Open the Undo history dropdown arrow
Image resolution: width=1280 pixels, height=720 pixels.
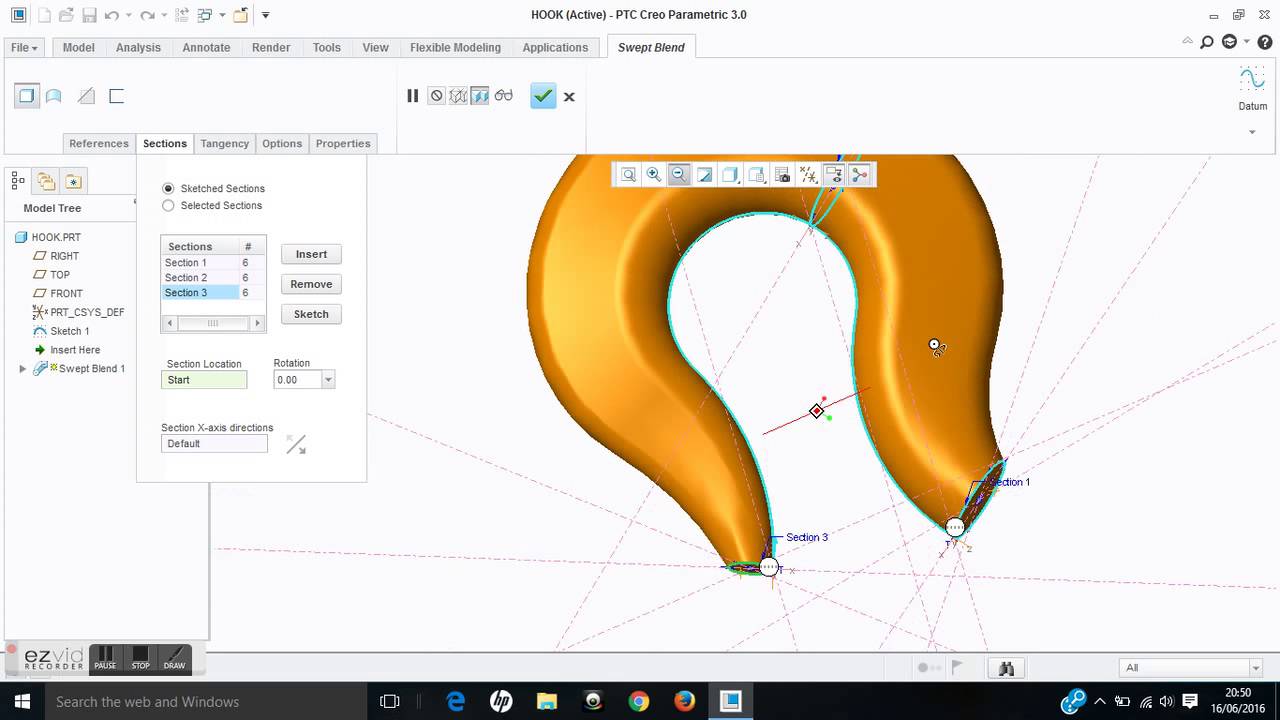(x=128, y=15)
